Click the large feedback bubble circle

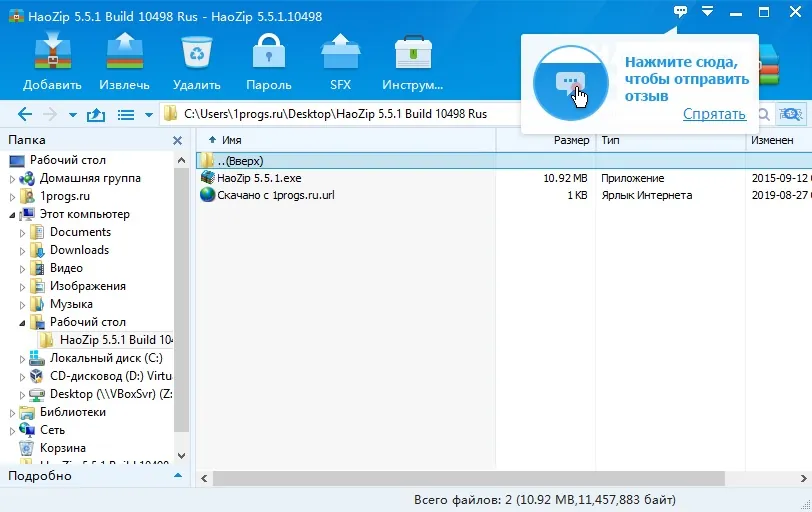(571, 83)
